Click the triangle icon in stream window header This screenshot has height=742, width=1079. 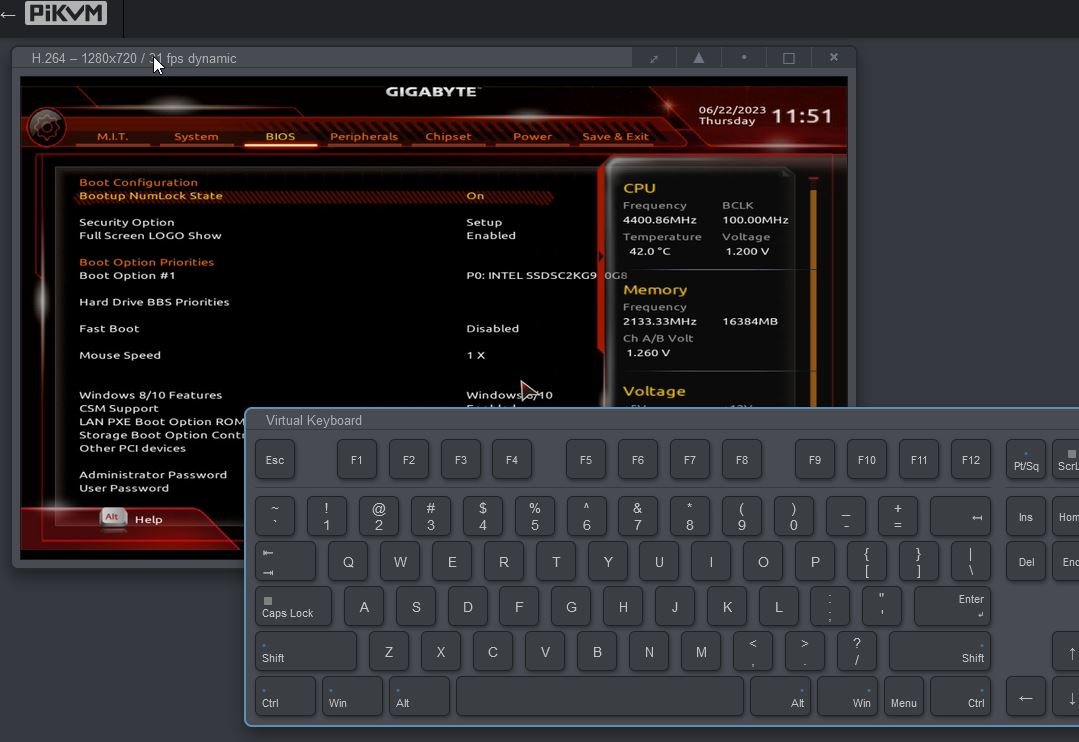point(698,58)
